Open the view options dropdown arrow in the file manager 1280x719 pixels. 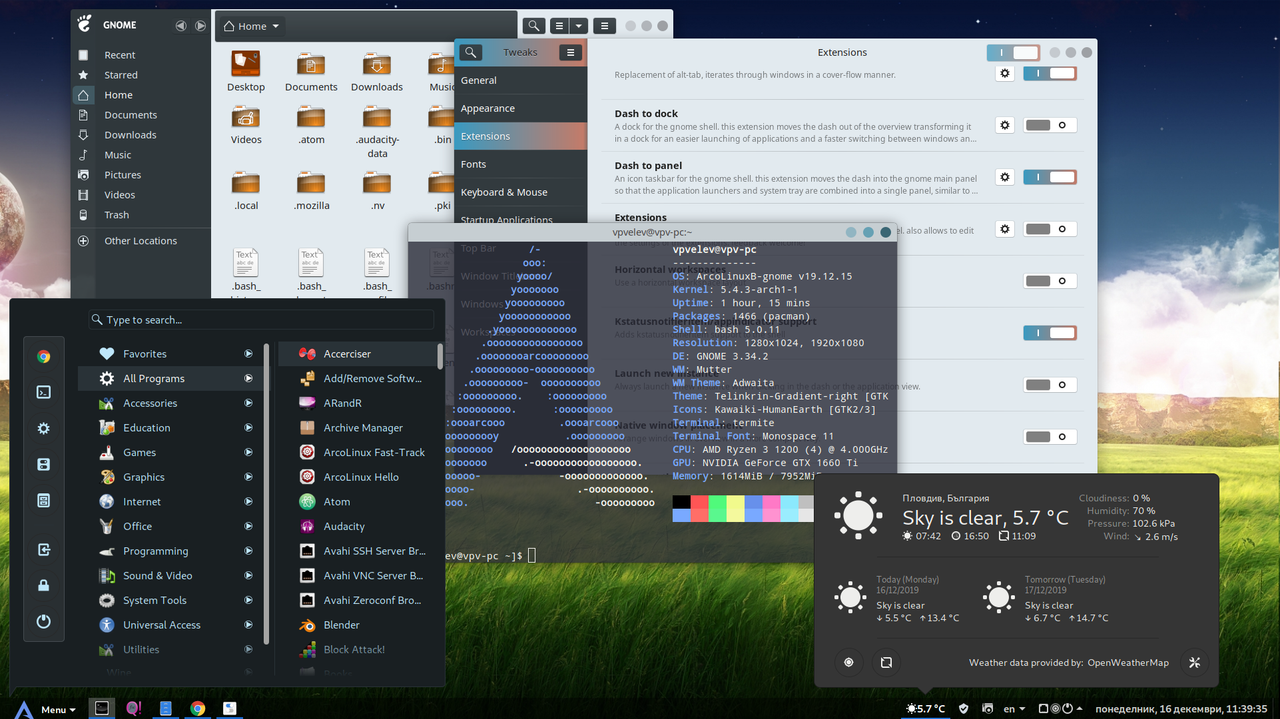(578, 26)
